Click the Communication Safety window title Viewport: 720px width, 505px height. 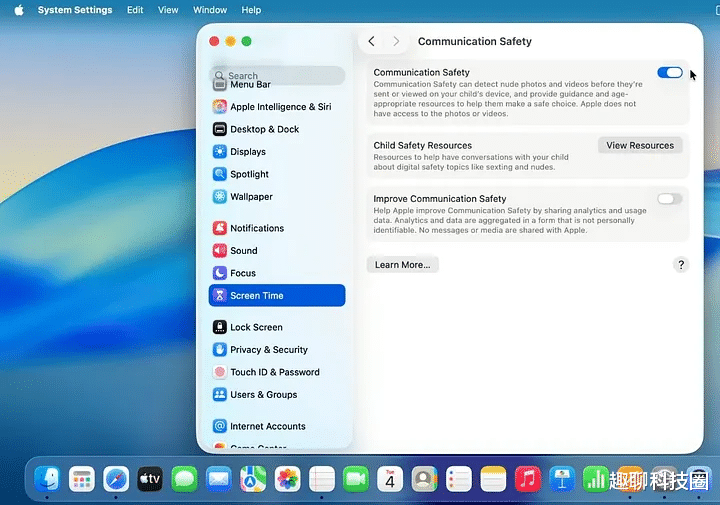coord(474,41)
